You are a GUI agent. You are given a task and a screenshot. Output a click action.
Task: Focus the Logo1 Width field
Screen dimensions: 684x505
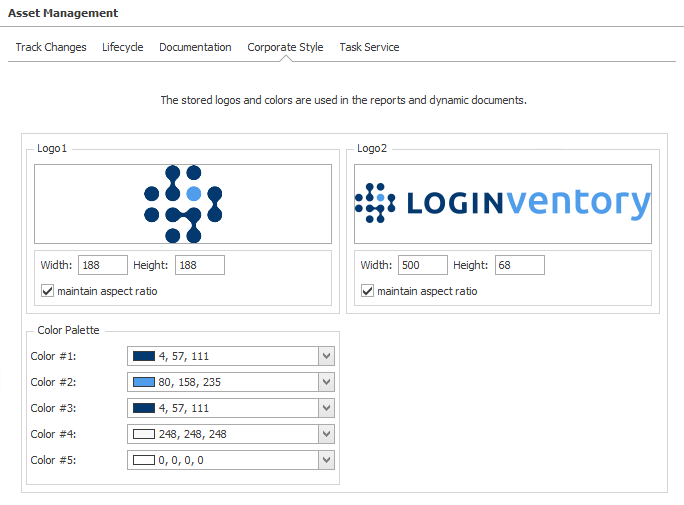103,265
